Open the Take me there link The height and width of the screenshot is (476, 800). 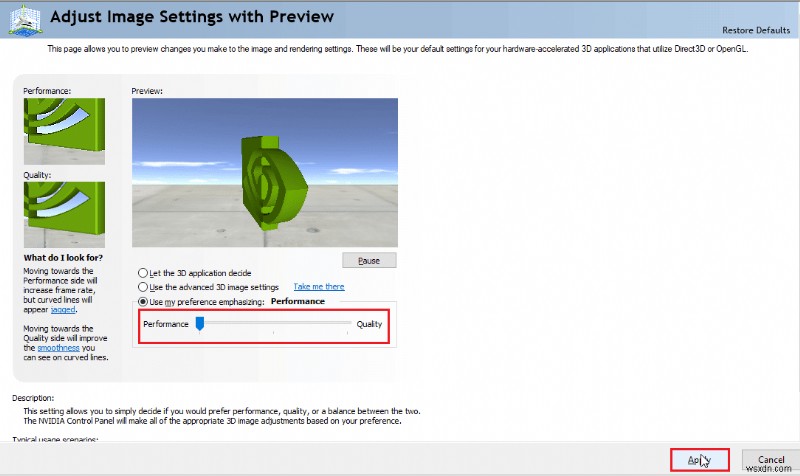319,287
